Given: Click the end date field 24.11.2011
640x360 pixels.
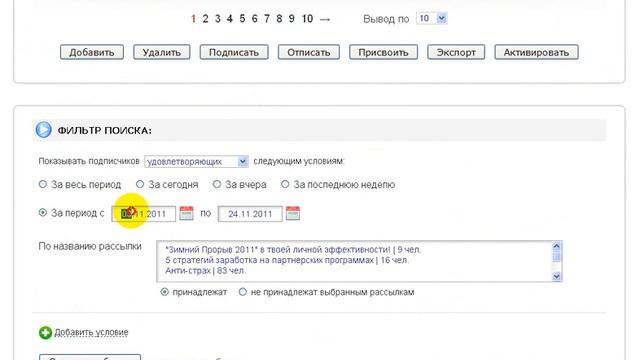Looking at the screenshot, I should (x=250, y=214).
